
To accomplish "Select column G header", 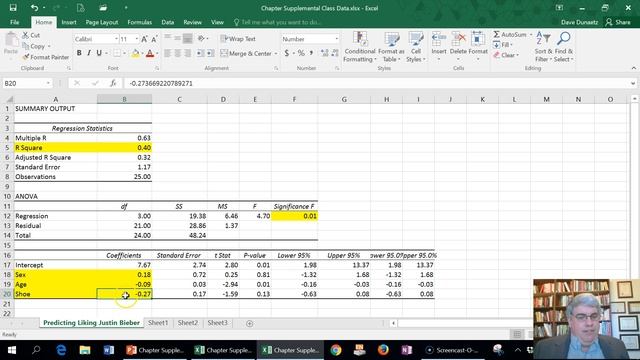I will click(x=344, y=99).
